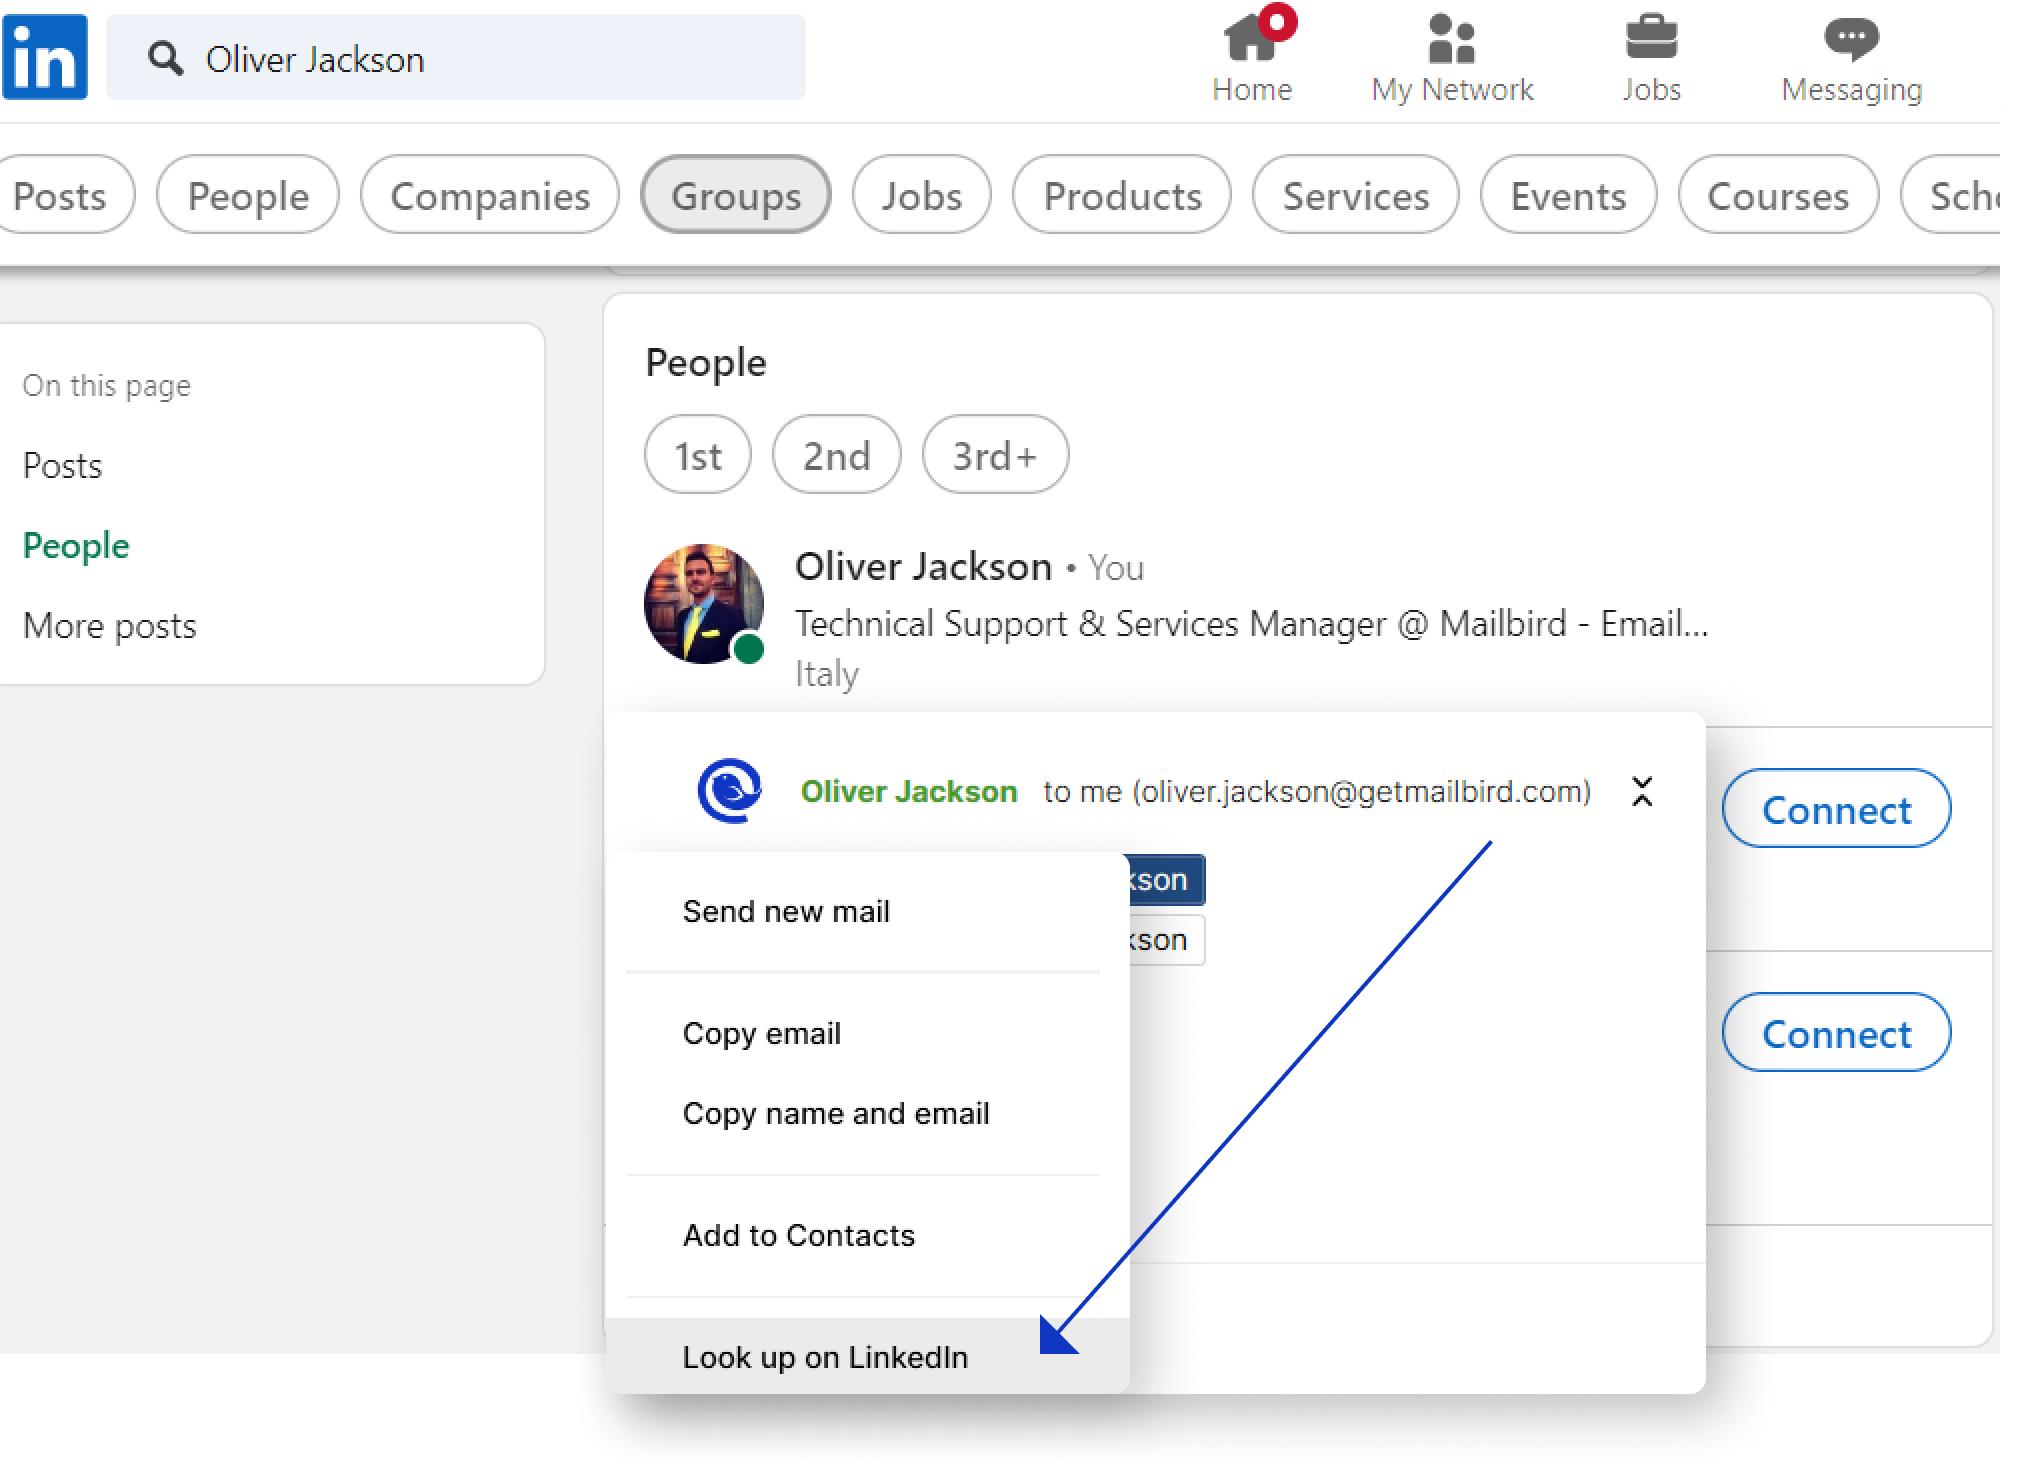The height and width of the screenshot is (1474, 2030).
Task: Click the search magnifier icon
Action: [165, 59]
